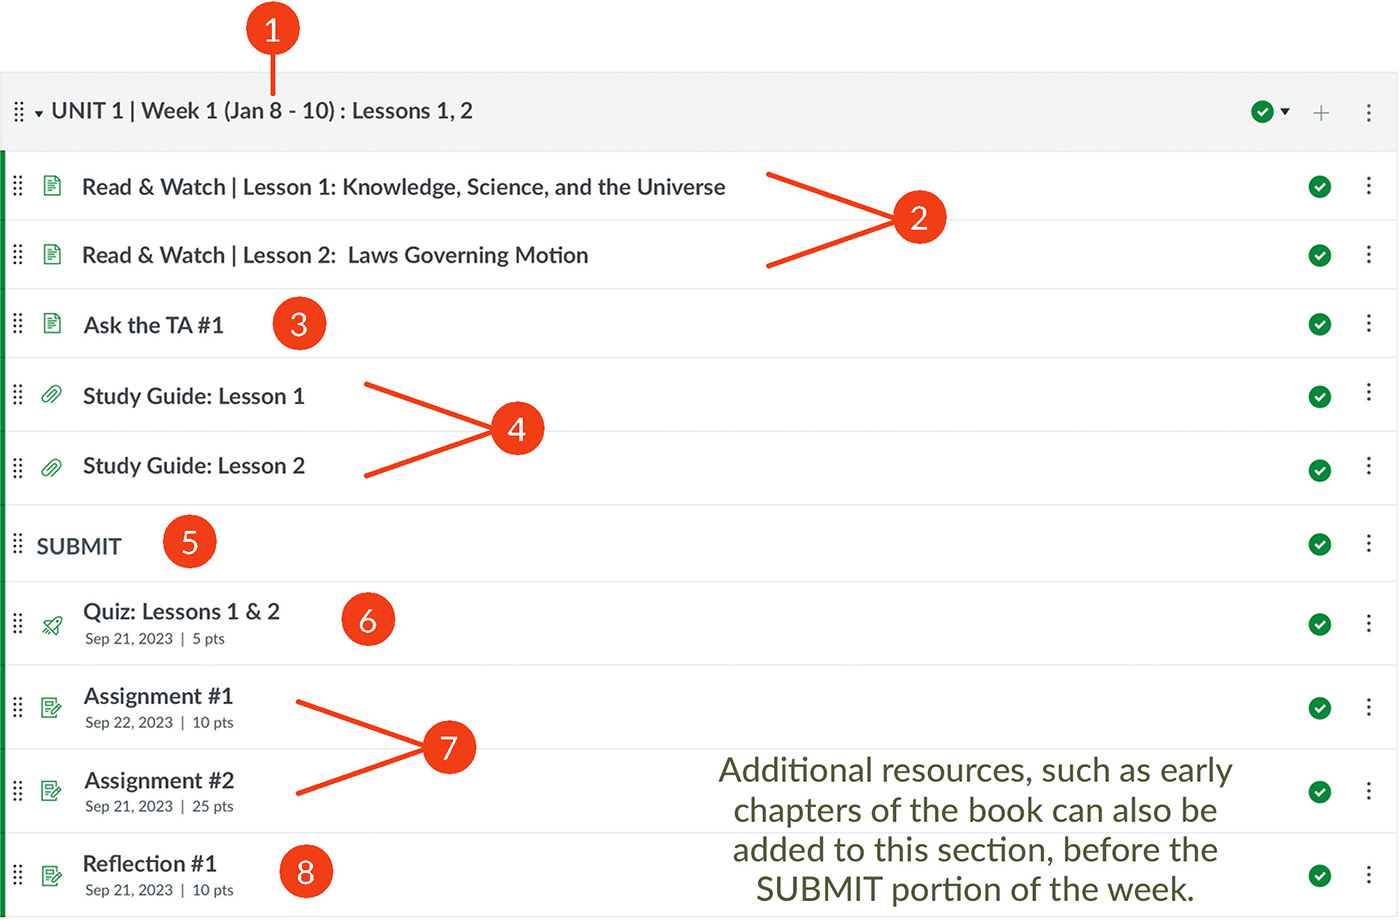1400x920 pixels.
Task: Open Read & Watch Lesson 2: Laws Governing Motion
Action: [x=336, y=255]
